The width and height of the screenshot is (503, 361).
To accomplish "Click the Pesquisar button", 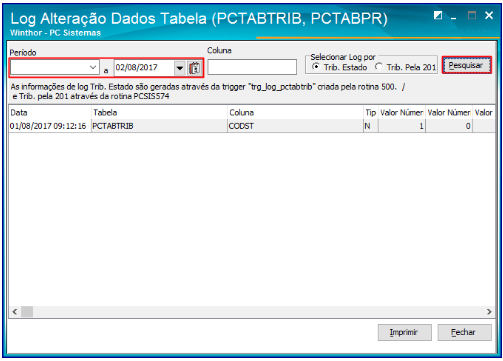I will 466,65.
